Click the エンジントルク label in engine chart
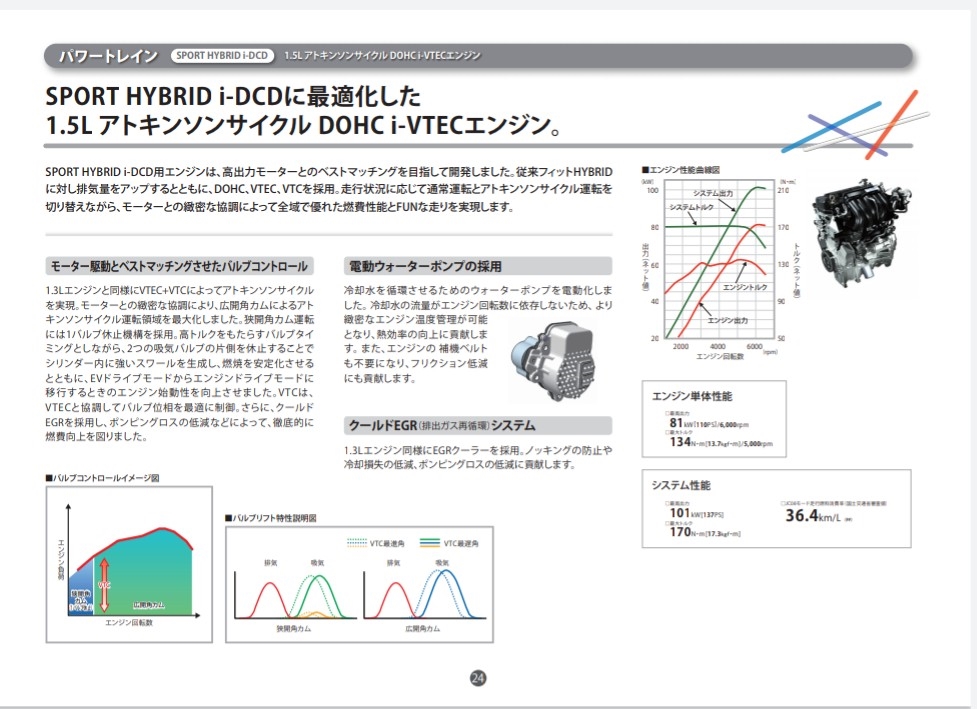Viewport: 977px width, 709px height. click(x=745, y=287)
